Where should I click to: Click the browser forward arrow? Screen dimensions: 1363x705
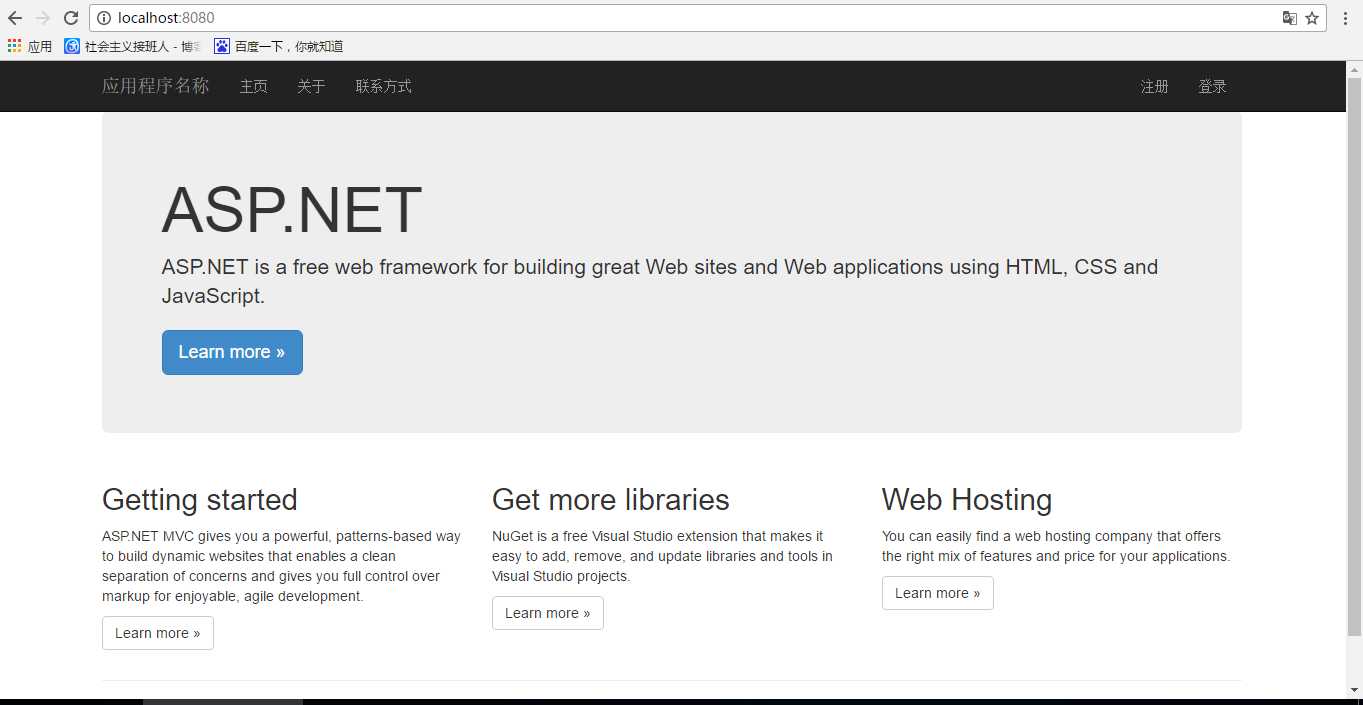43,18
